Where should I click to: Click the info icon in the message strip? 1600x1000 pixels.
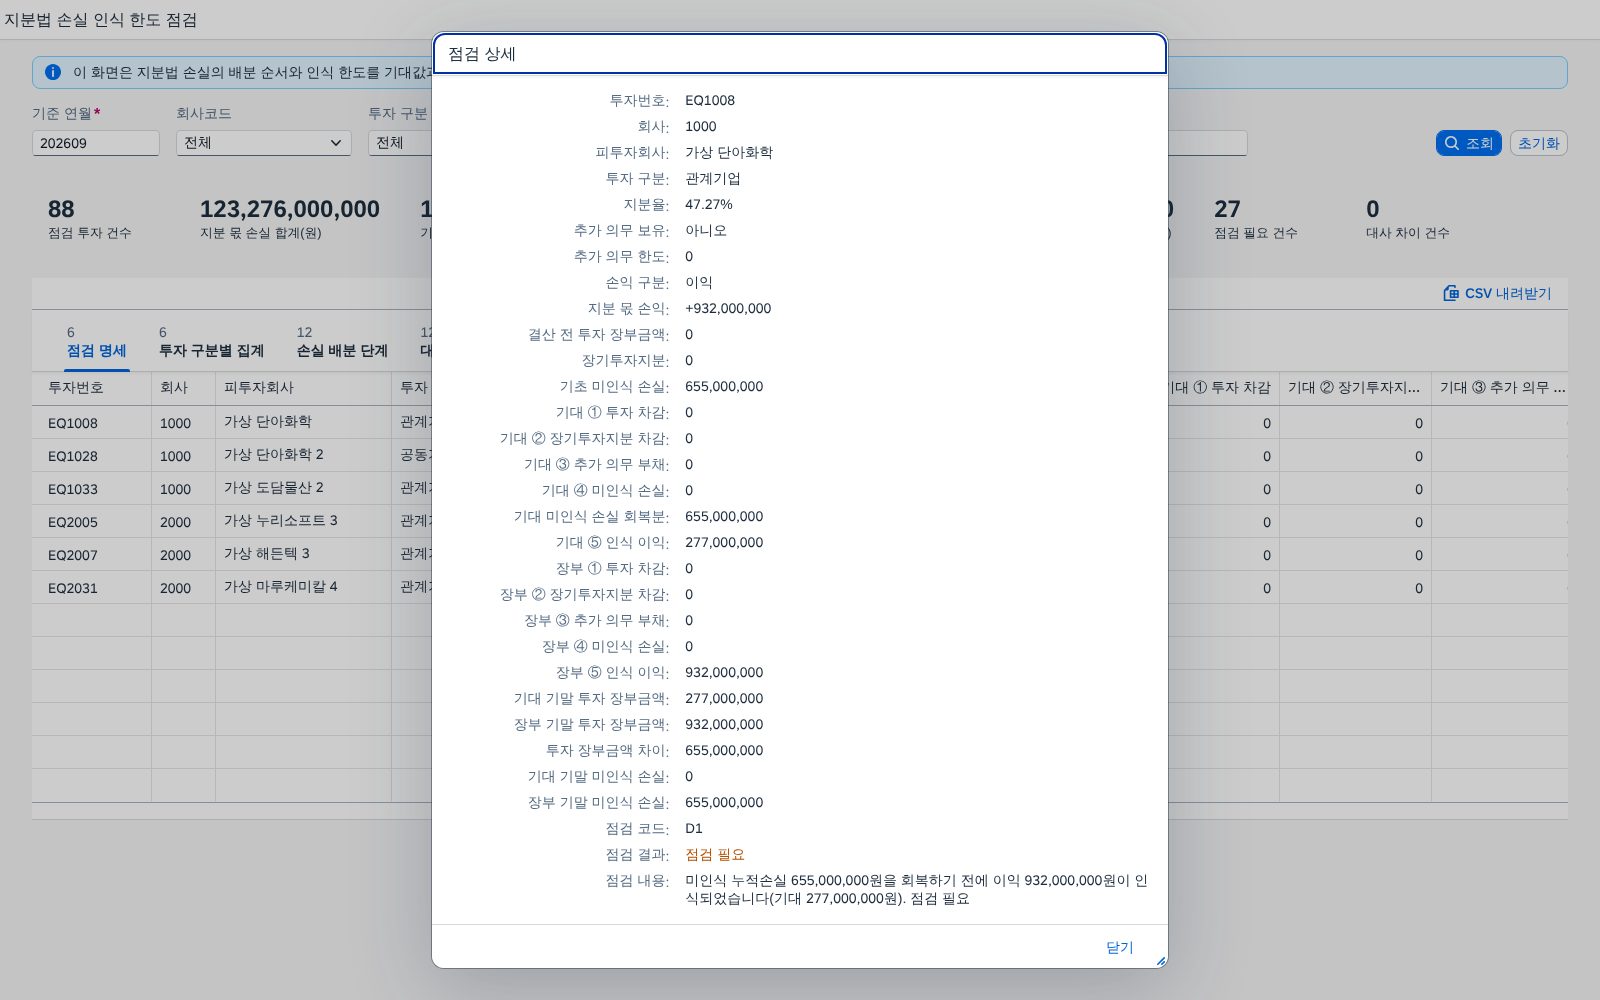pyautogui.click(x=53, y=72)
